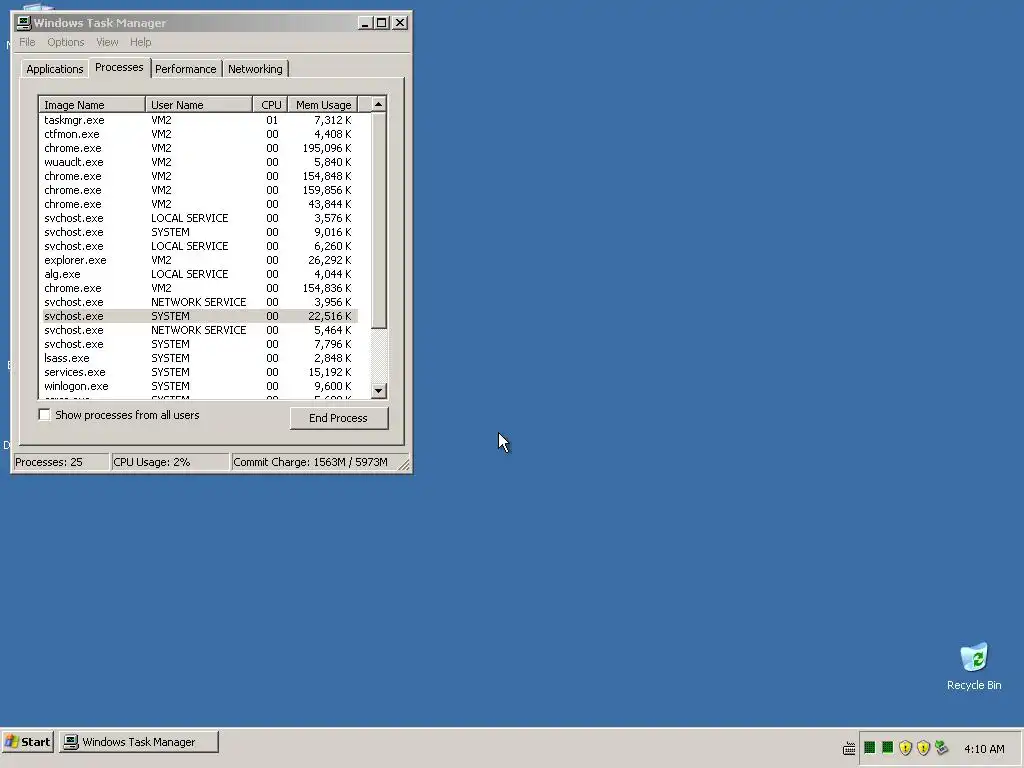1024x768 pixels.
Task: Select the Processes tab
Action: click(119, 67)
